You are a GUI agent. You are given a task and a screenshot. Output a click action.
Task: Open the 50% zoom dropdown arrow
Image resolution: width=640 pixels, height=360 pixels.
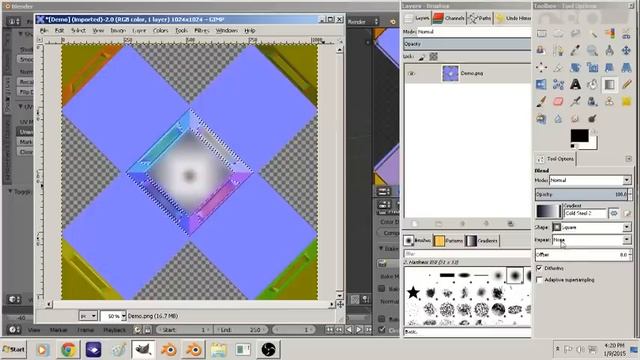pyautogui.click(x=124, y=316)
